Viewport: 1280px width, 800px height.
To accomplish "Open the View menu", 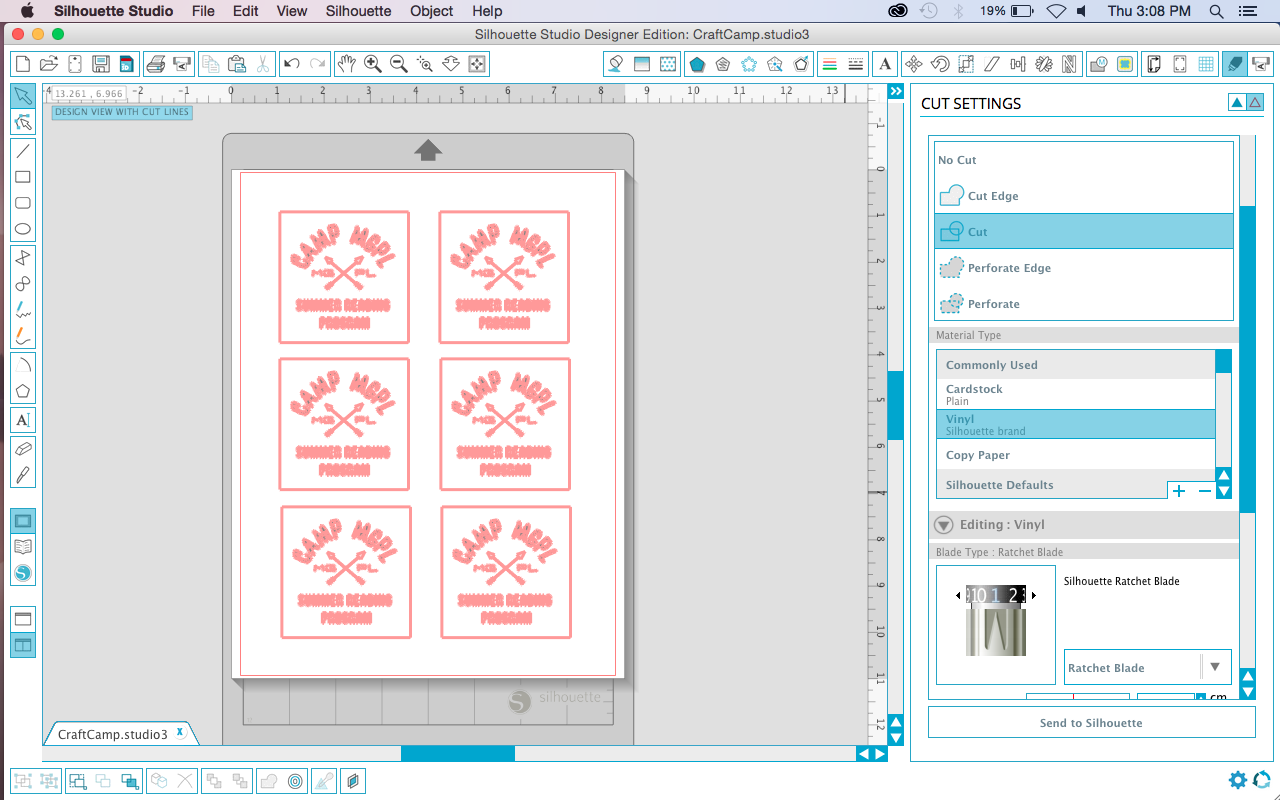I will coord(292,11).
